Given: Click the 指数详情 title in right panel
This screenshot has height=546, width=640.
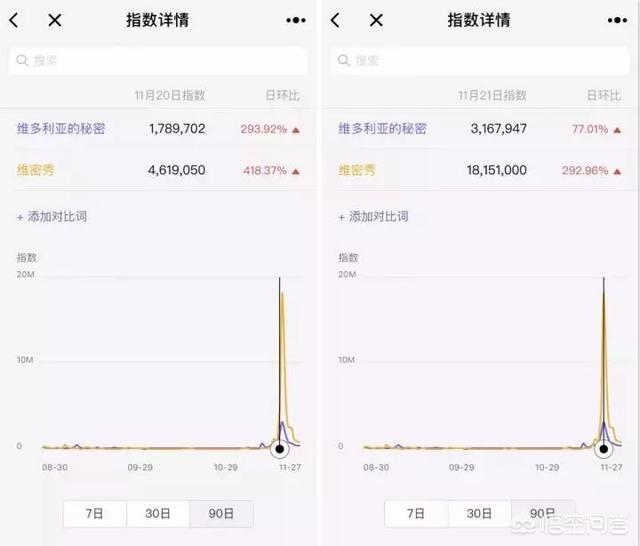Looking at the screenshot, I should pos(479,20).
